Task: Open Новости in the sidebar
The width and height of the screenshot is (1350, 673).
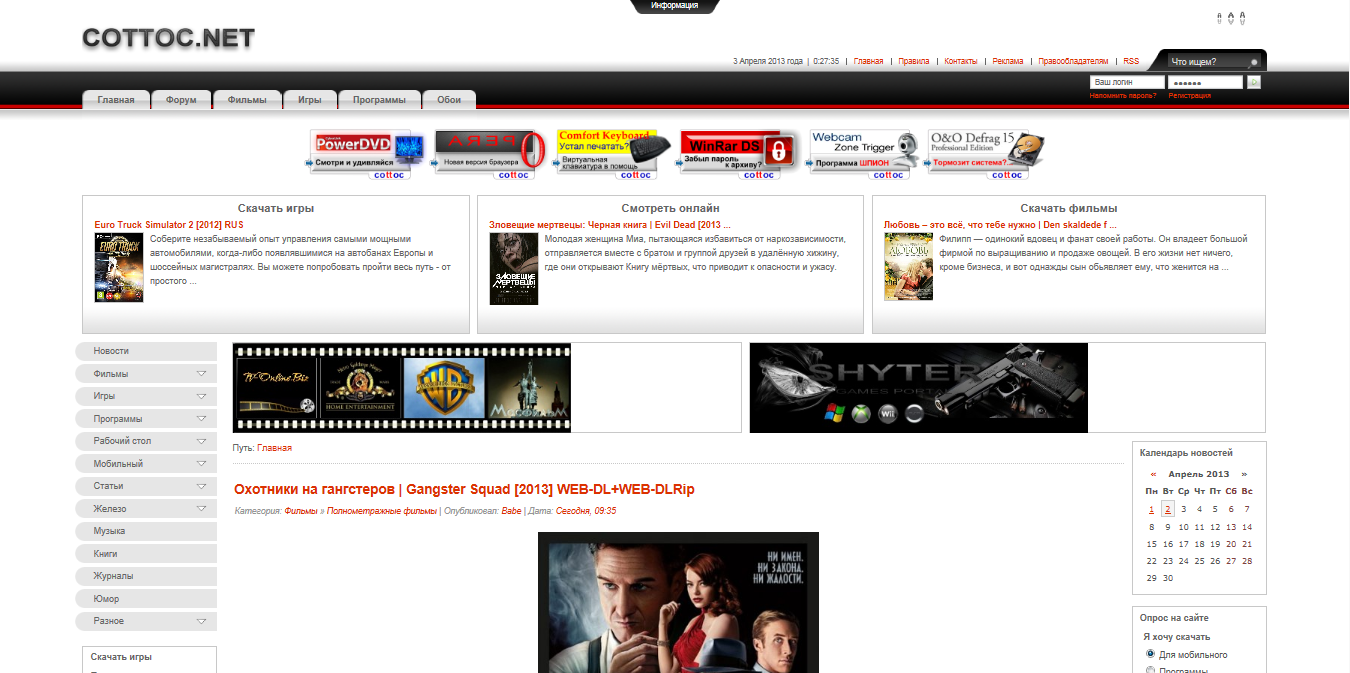Action: 146,351
